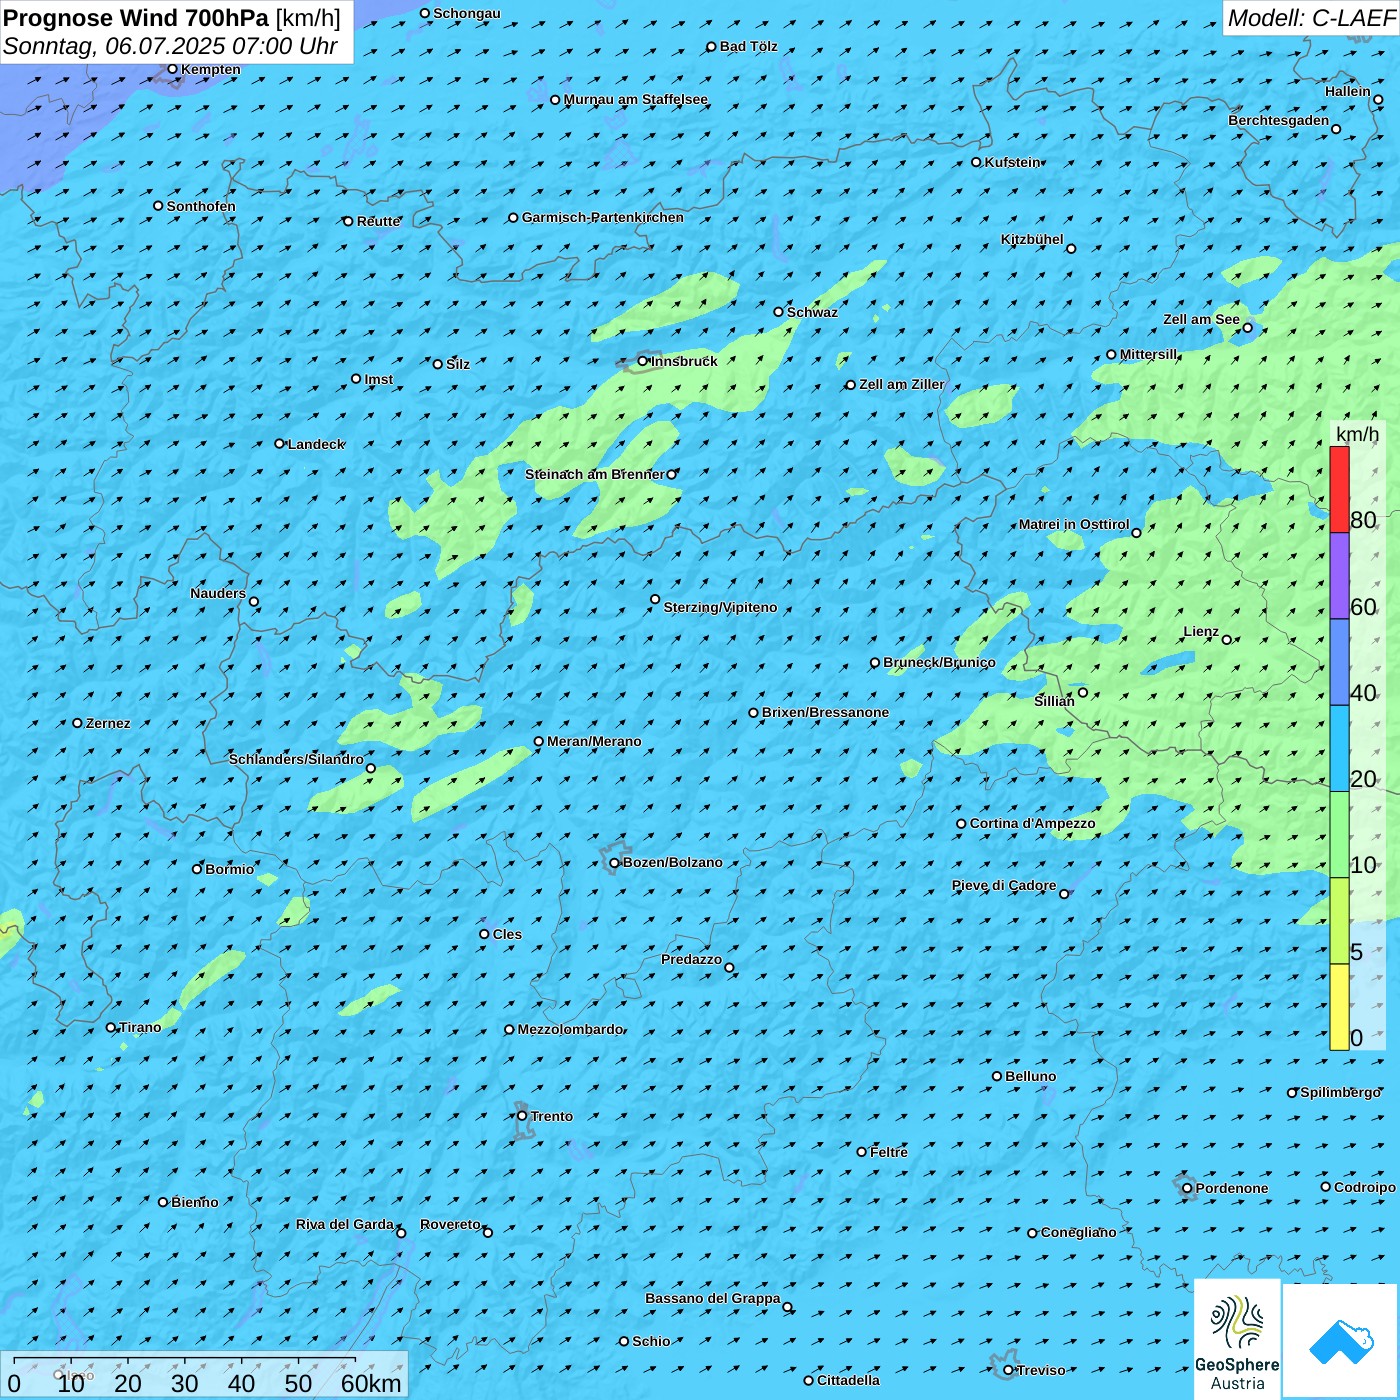Click the Sterzing/Vipiteno label
The height and width of the screenshot is (1400, 1400).
720,607
